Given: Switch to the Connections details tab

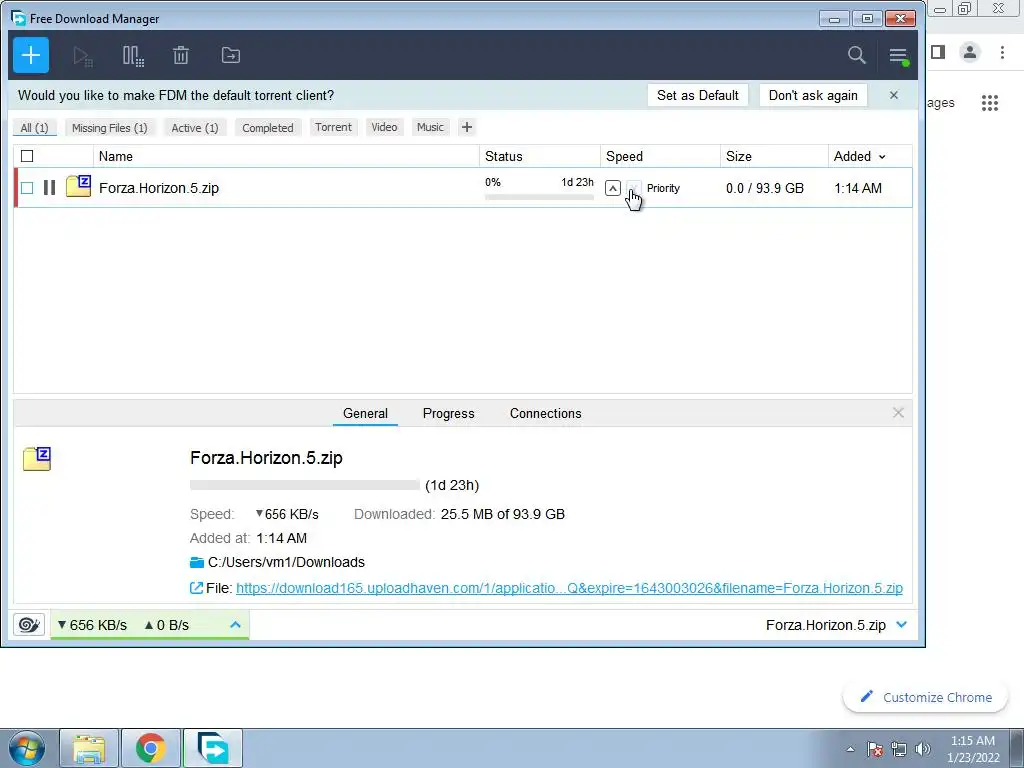Looking at the screenshot, I should (545, 413).
